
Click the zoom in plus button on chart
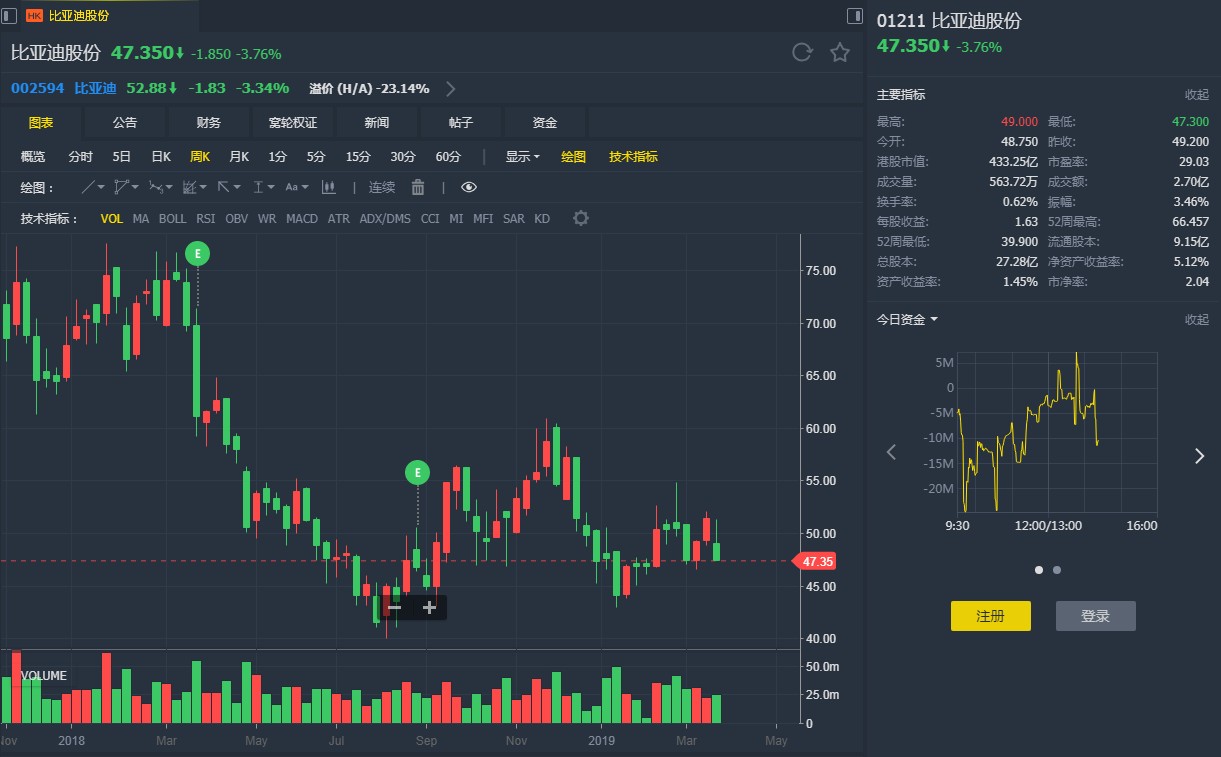[x=429, y=607]
